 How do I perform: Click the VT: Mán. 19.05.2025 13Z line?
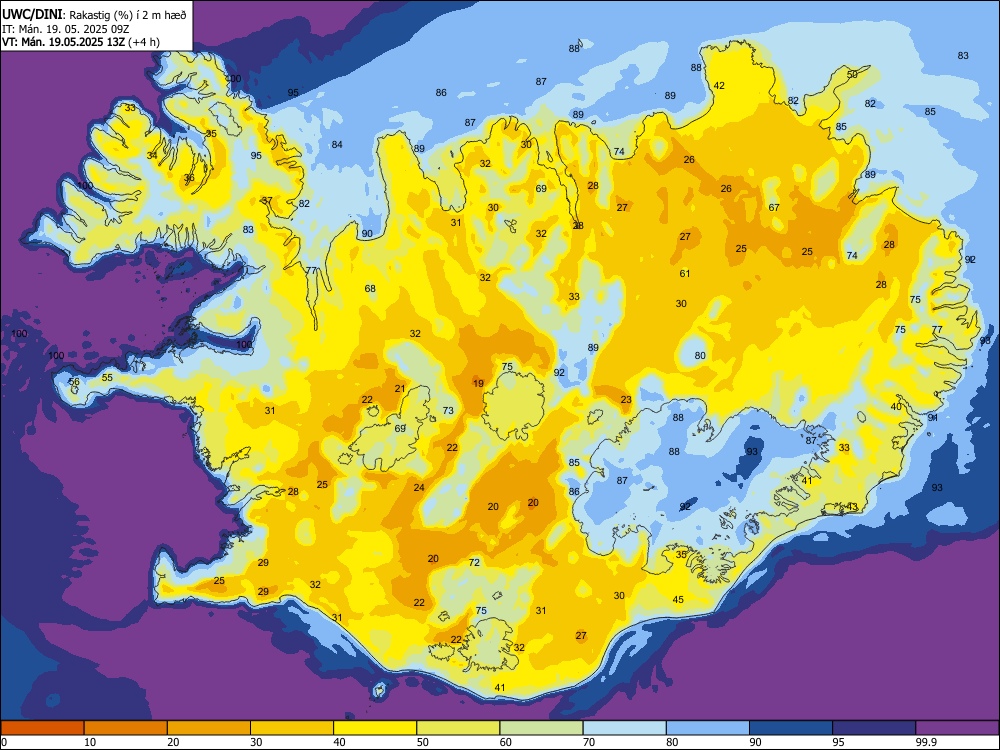80,42
